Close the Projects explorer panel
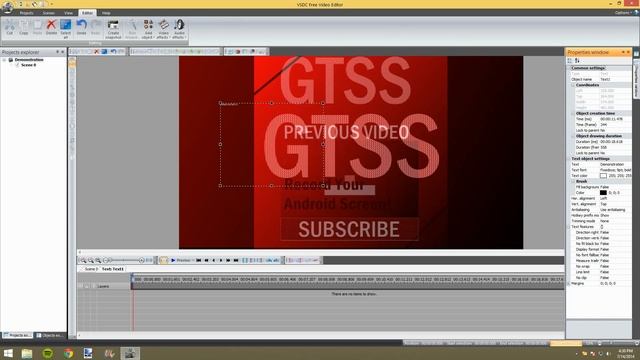640x360 pixels. tap(63, 52)
